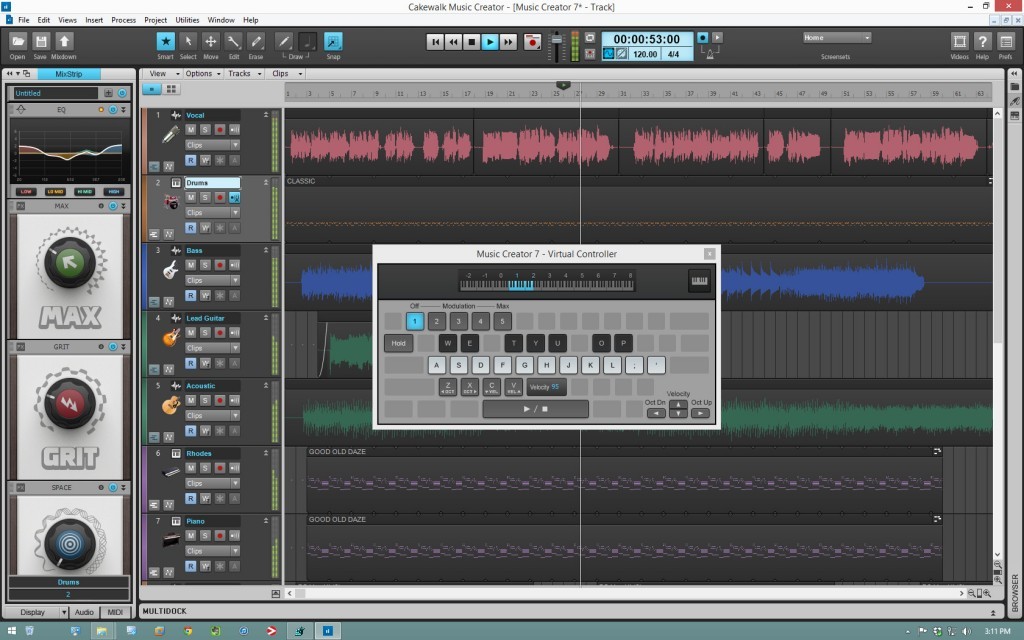This screenshot has width=1024, height=640.
Task: Click the G key in Virtual Controller
Action: click(x=524, y=365)
